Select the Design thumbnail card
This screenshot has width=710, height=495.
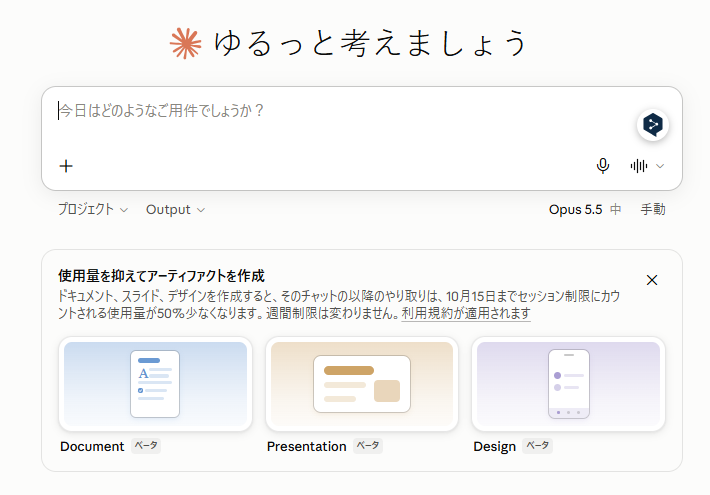(x=568, y=384)
